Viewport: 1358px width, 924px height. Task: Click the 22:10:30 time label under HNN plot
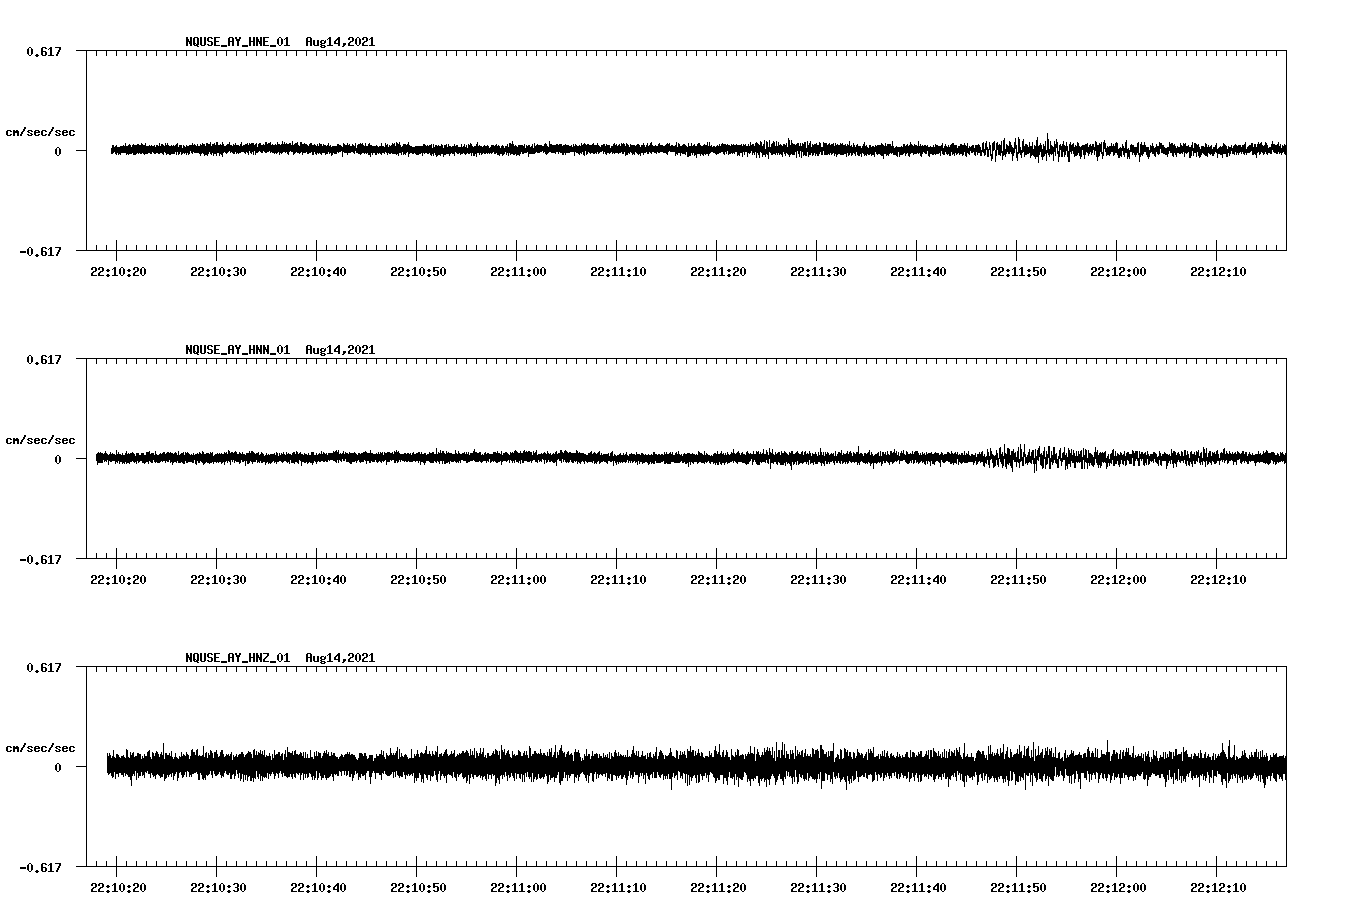(218, 580)
